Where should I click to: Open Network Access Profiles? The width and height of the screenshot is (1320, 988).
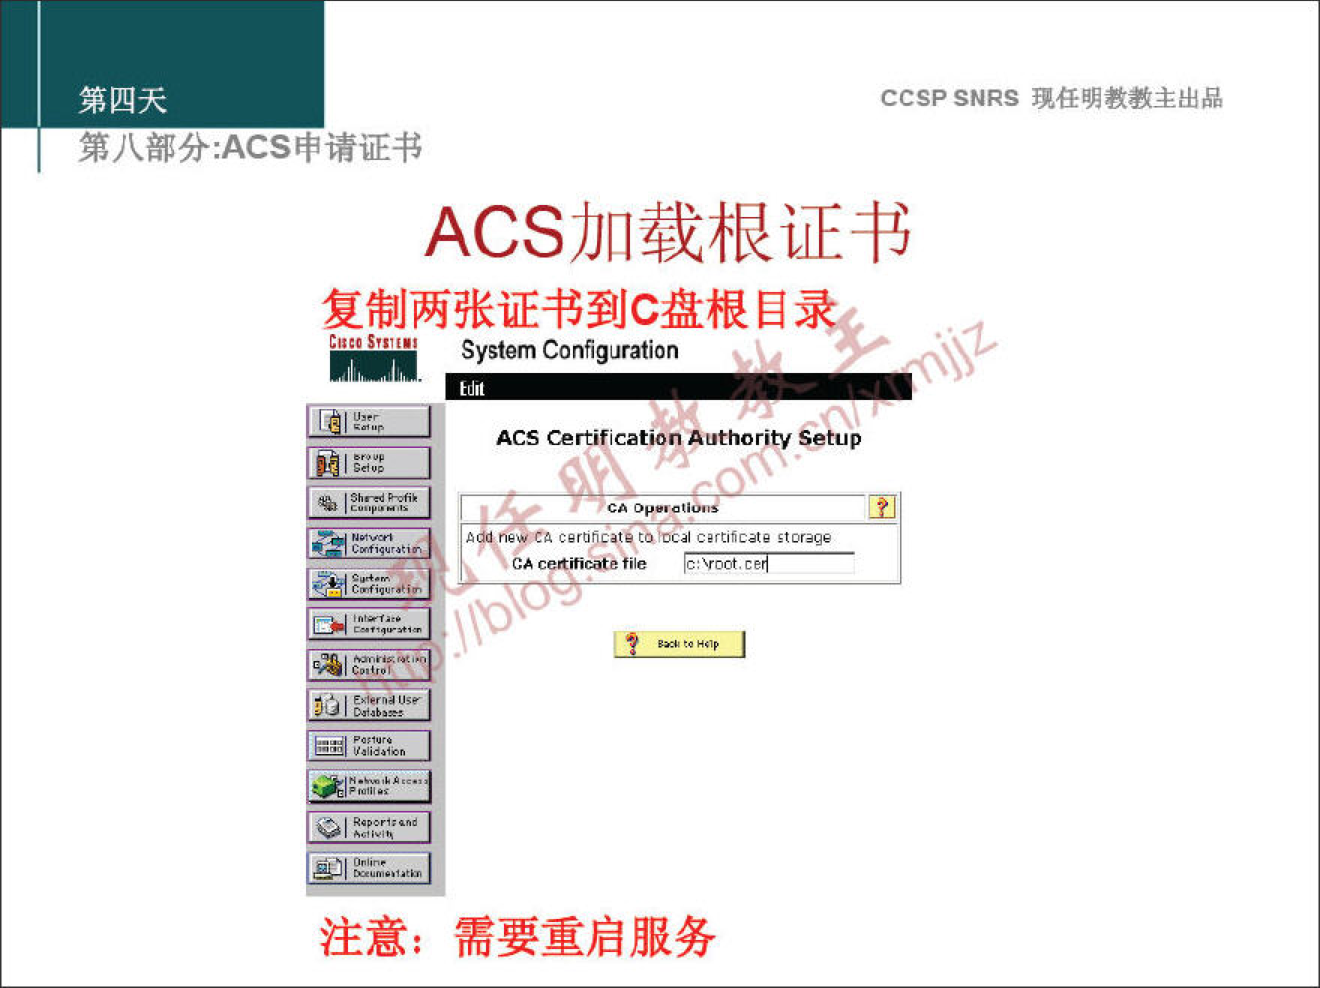click(x=369, y=786)
